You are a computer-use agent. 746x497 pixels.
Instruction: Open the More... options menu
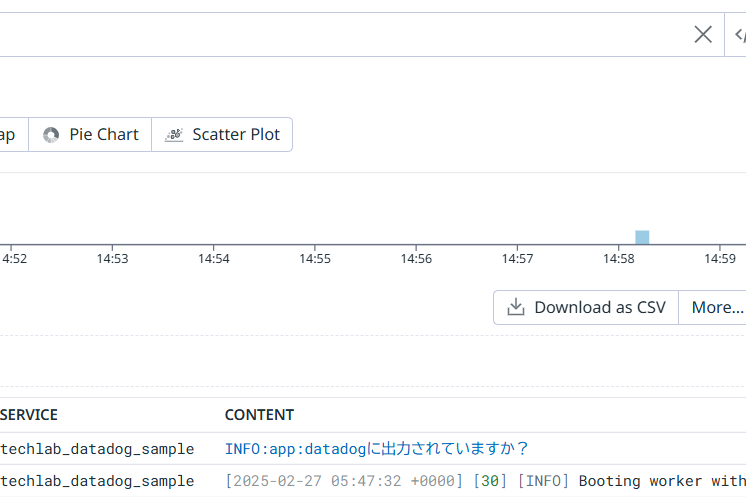[712, 307]
